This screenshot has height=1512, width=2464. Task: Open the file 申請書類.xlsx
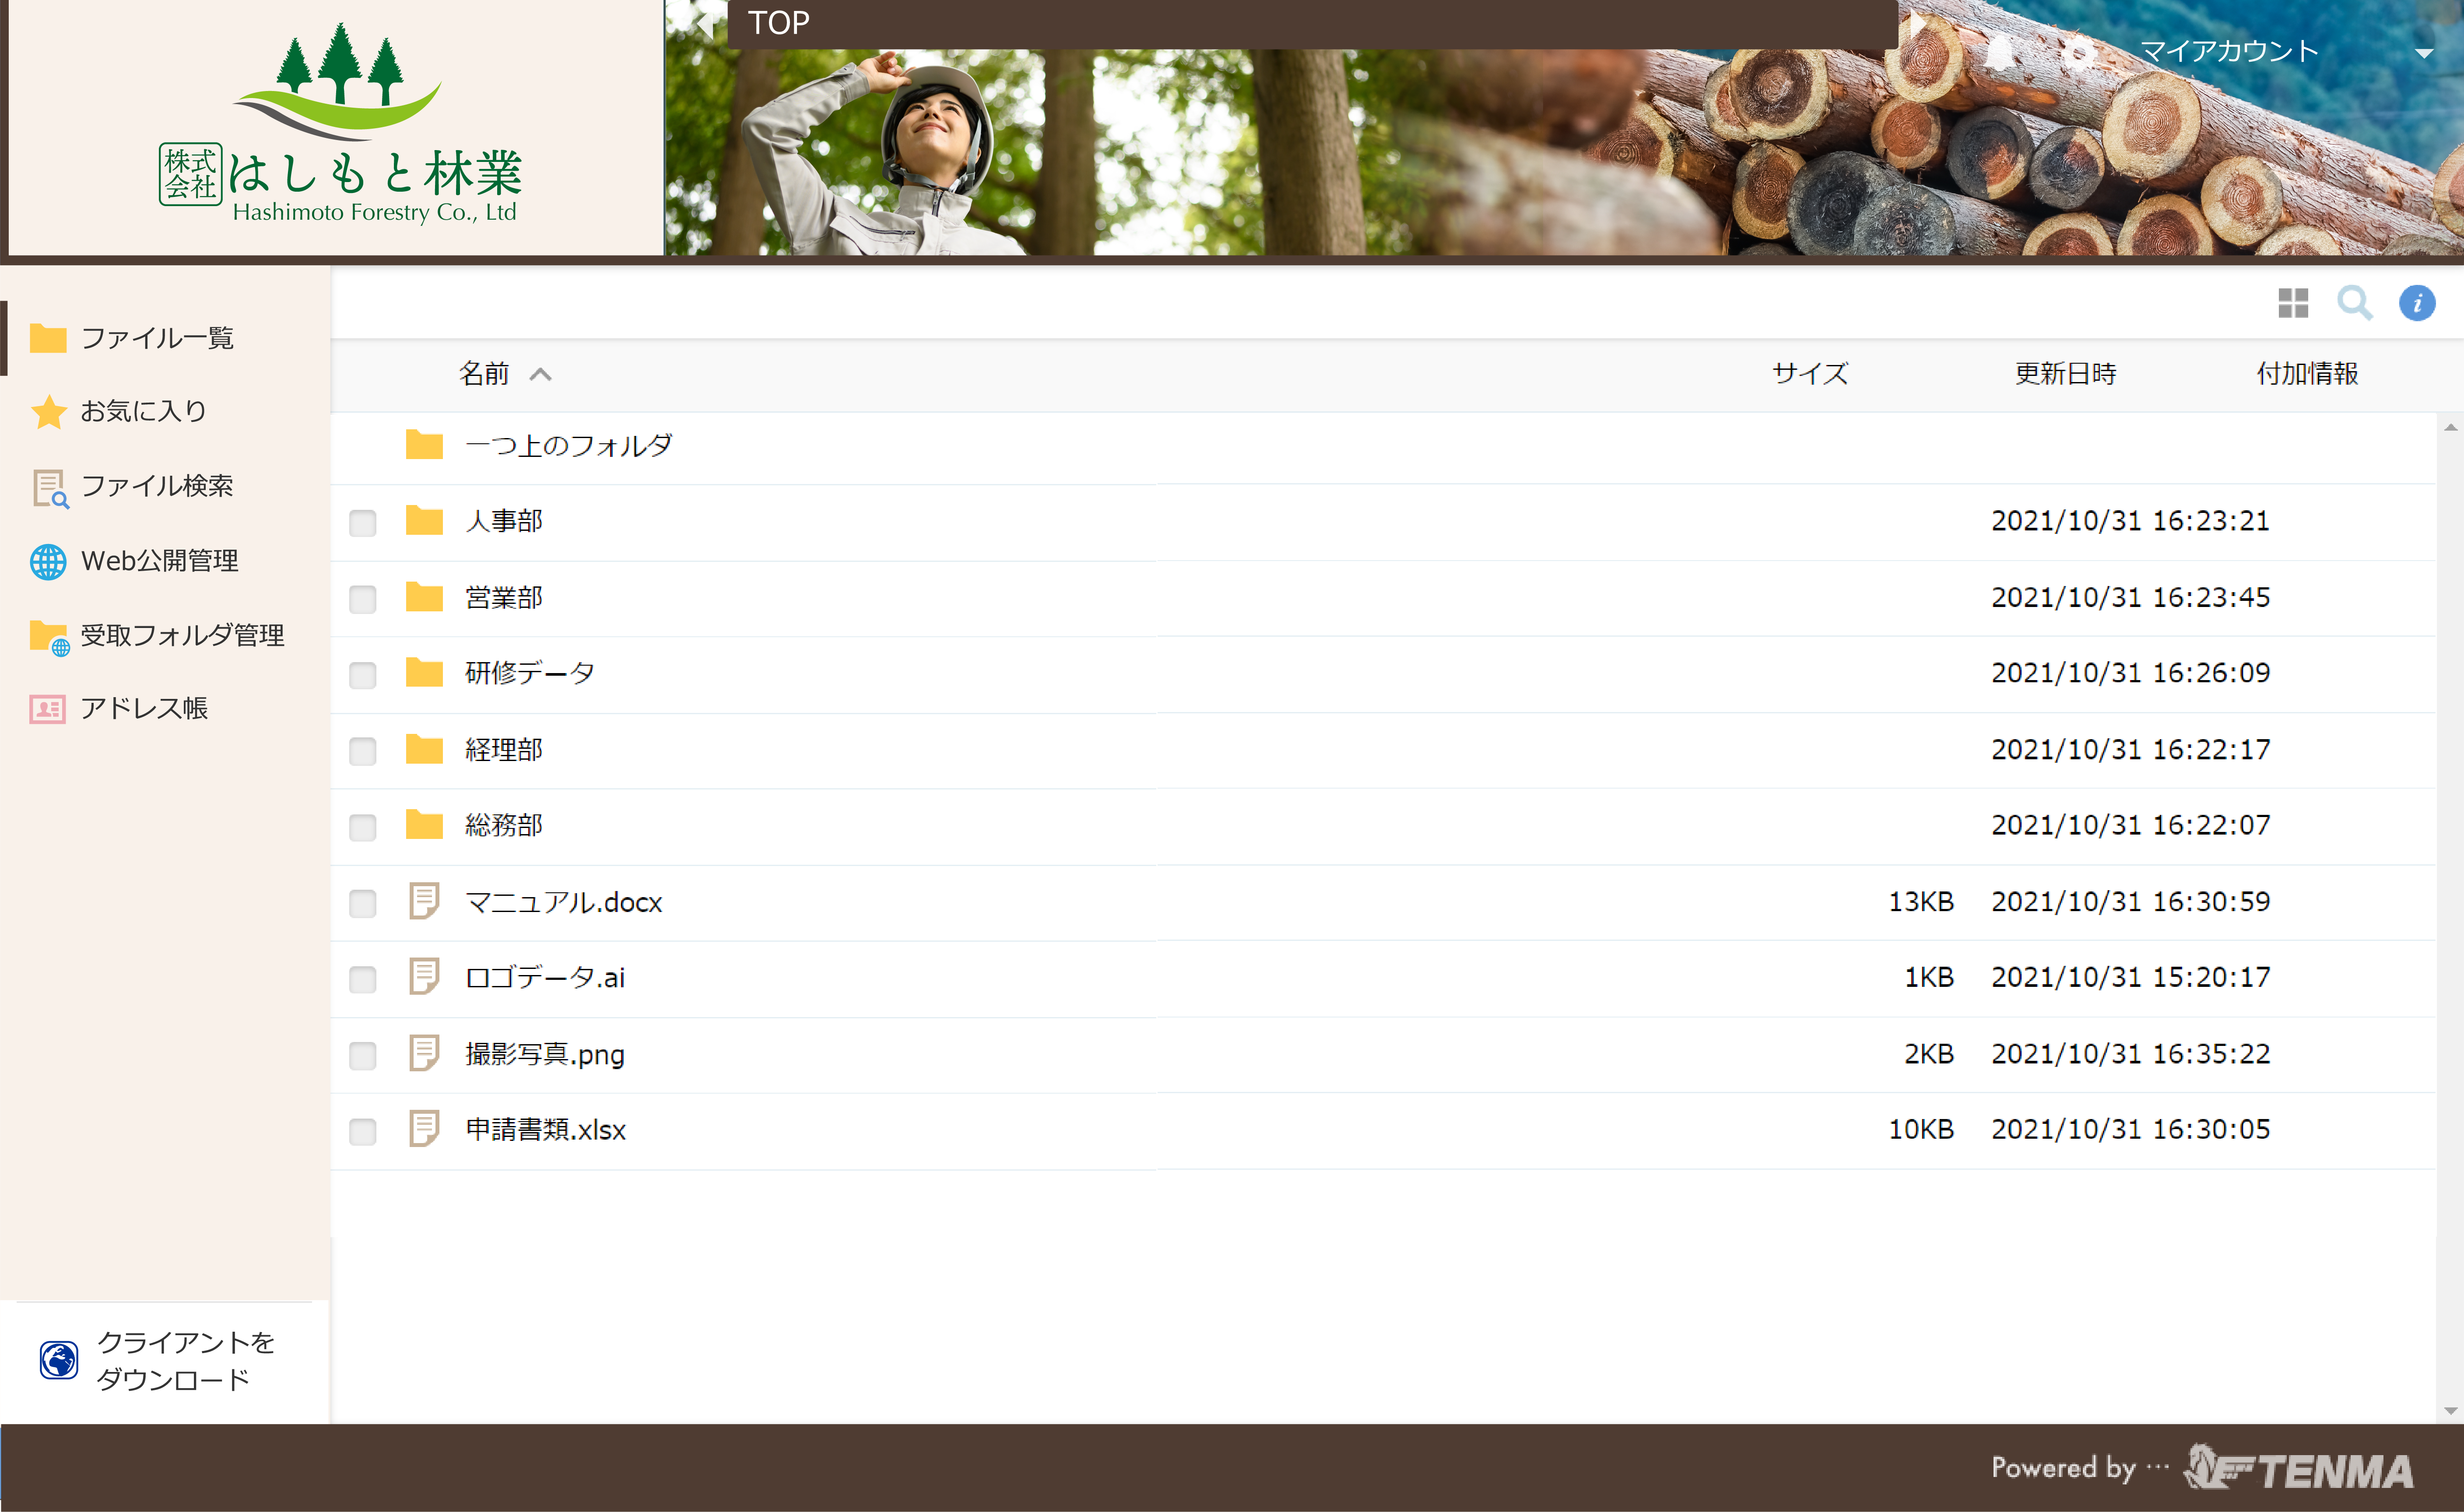pos(546,1130)
